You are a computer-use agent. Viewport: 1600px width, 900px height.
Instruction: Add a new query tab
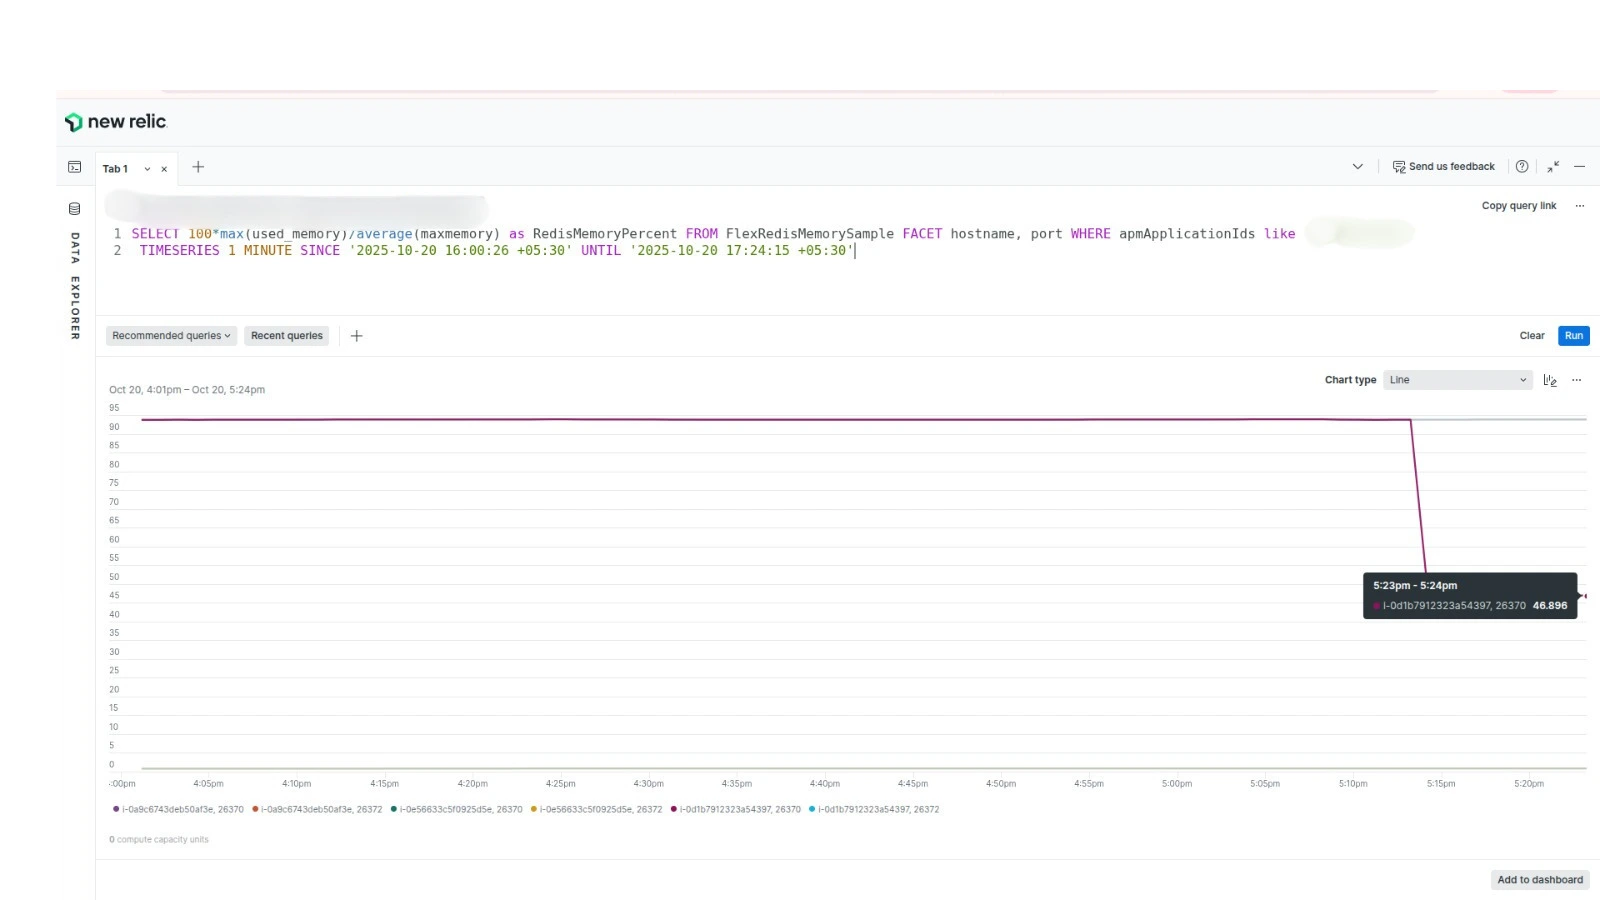(198, 167)
